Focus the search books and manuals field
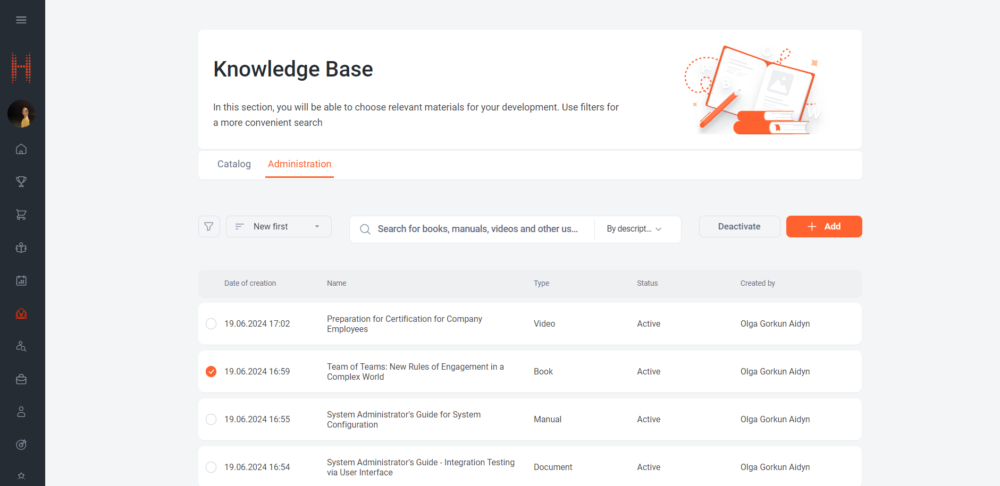The image size is (1000, 486). 478,229
